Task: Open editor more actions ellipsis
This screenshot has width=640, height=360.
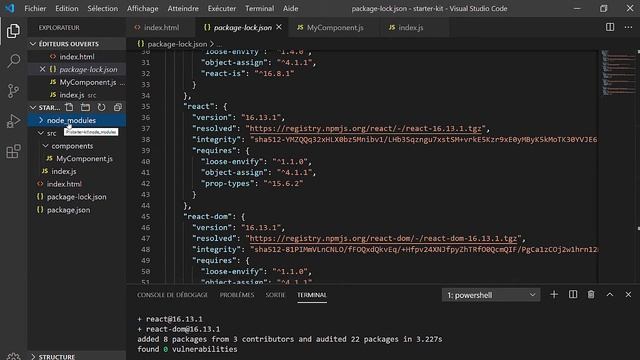Action: tap(628, 27)
